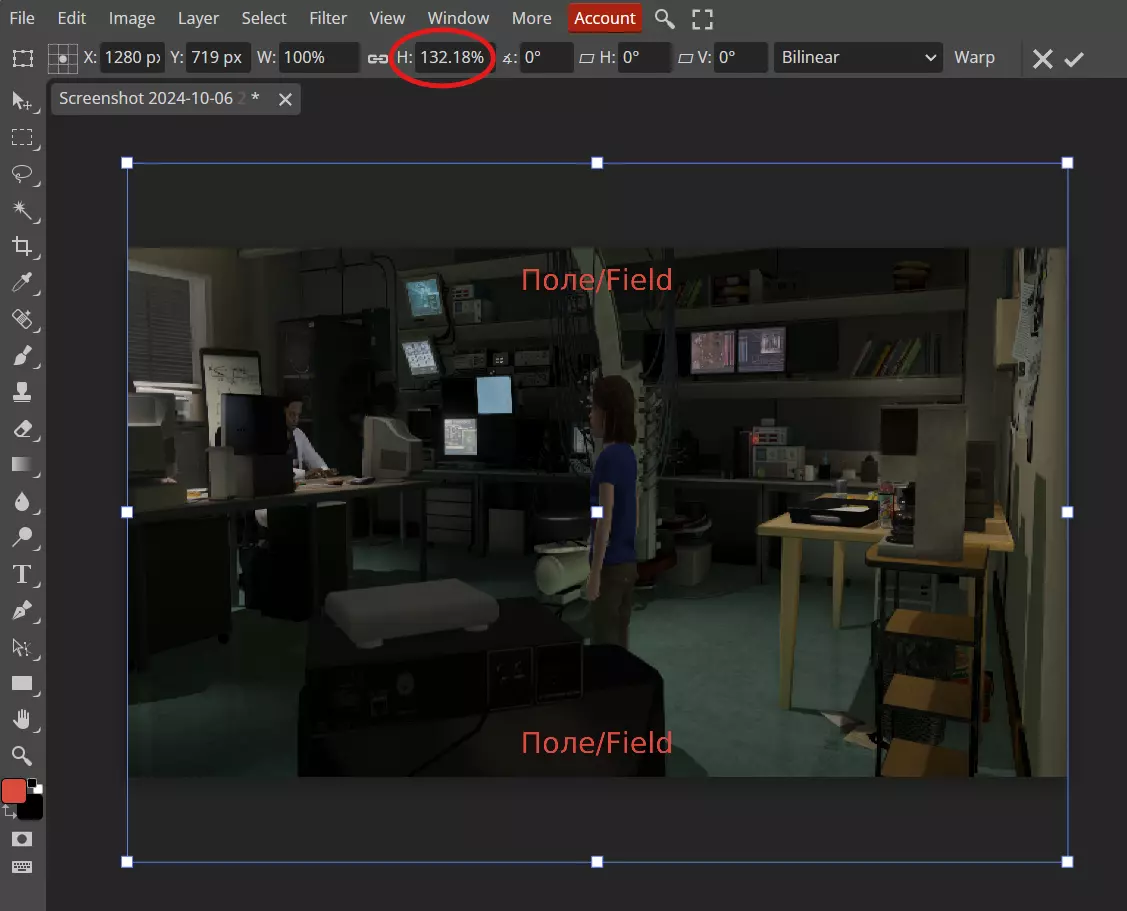Pick the Hand tool

21,719
